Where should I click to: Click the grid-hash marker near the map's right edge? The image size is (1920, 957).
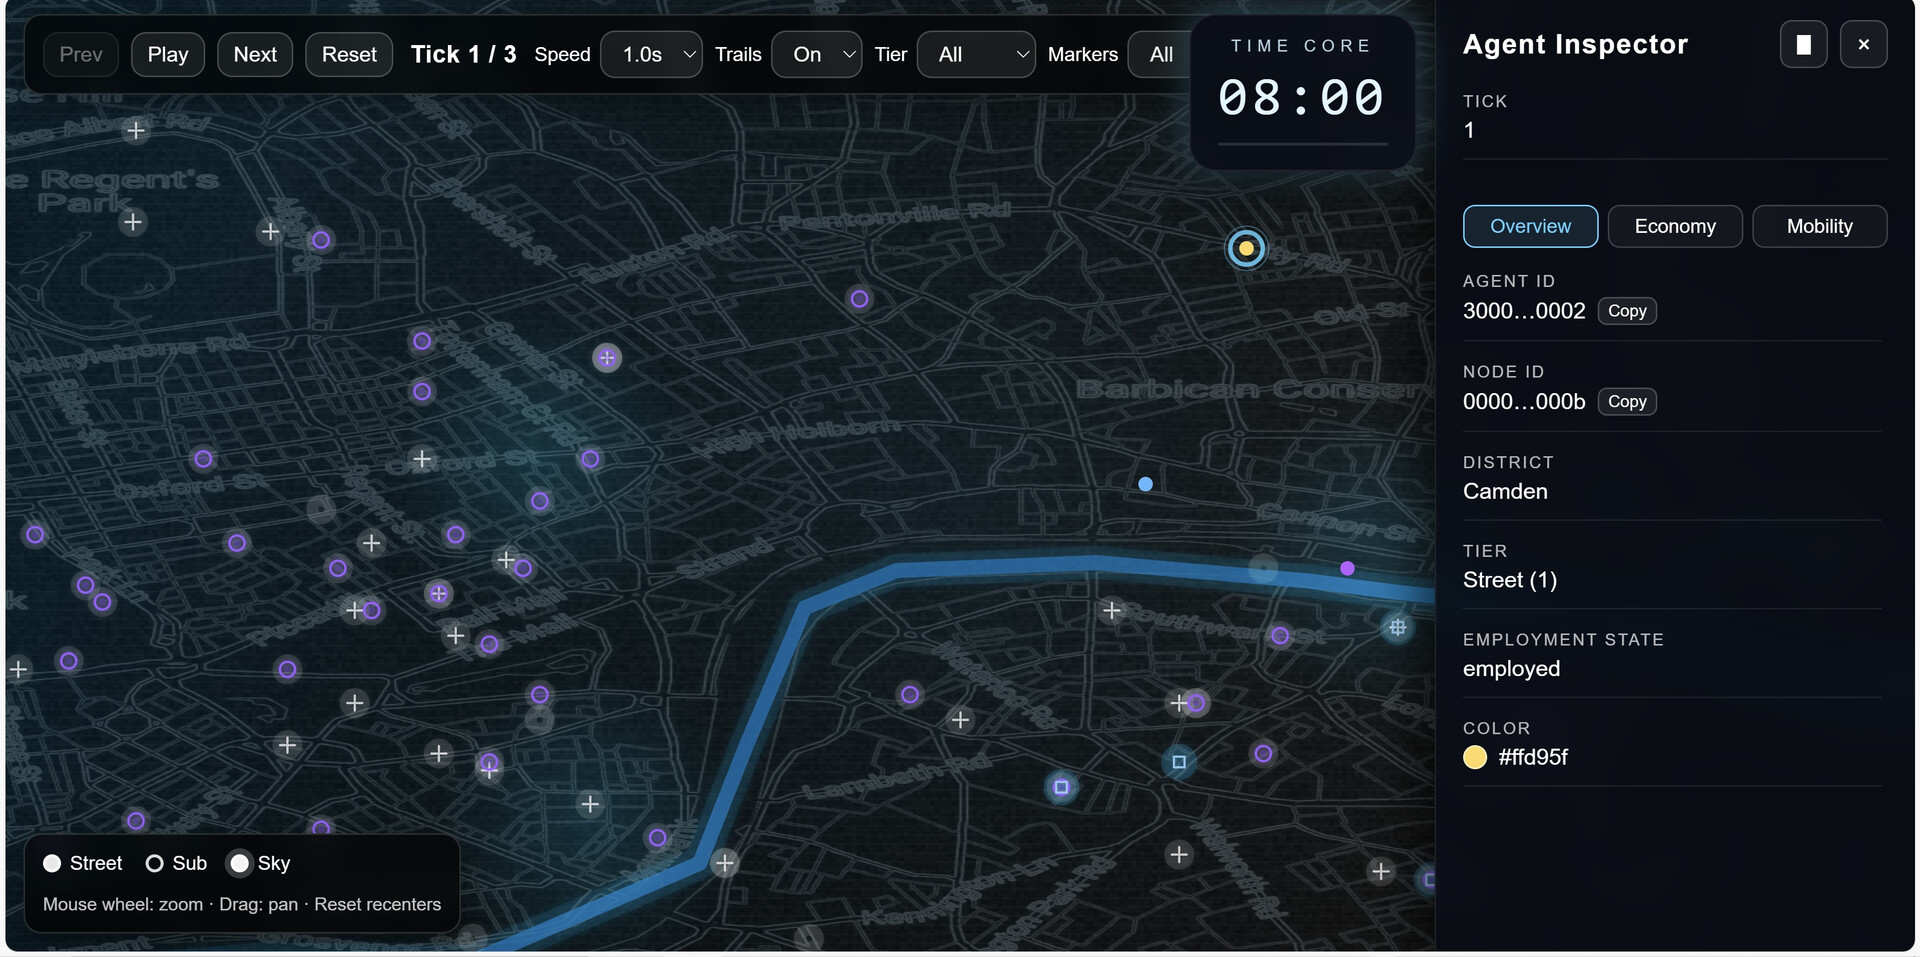1398,627
